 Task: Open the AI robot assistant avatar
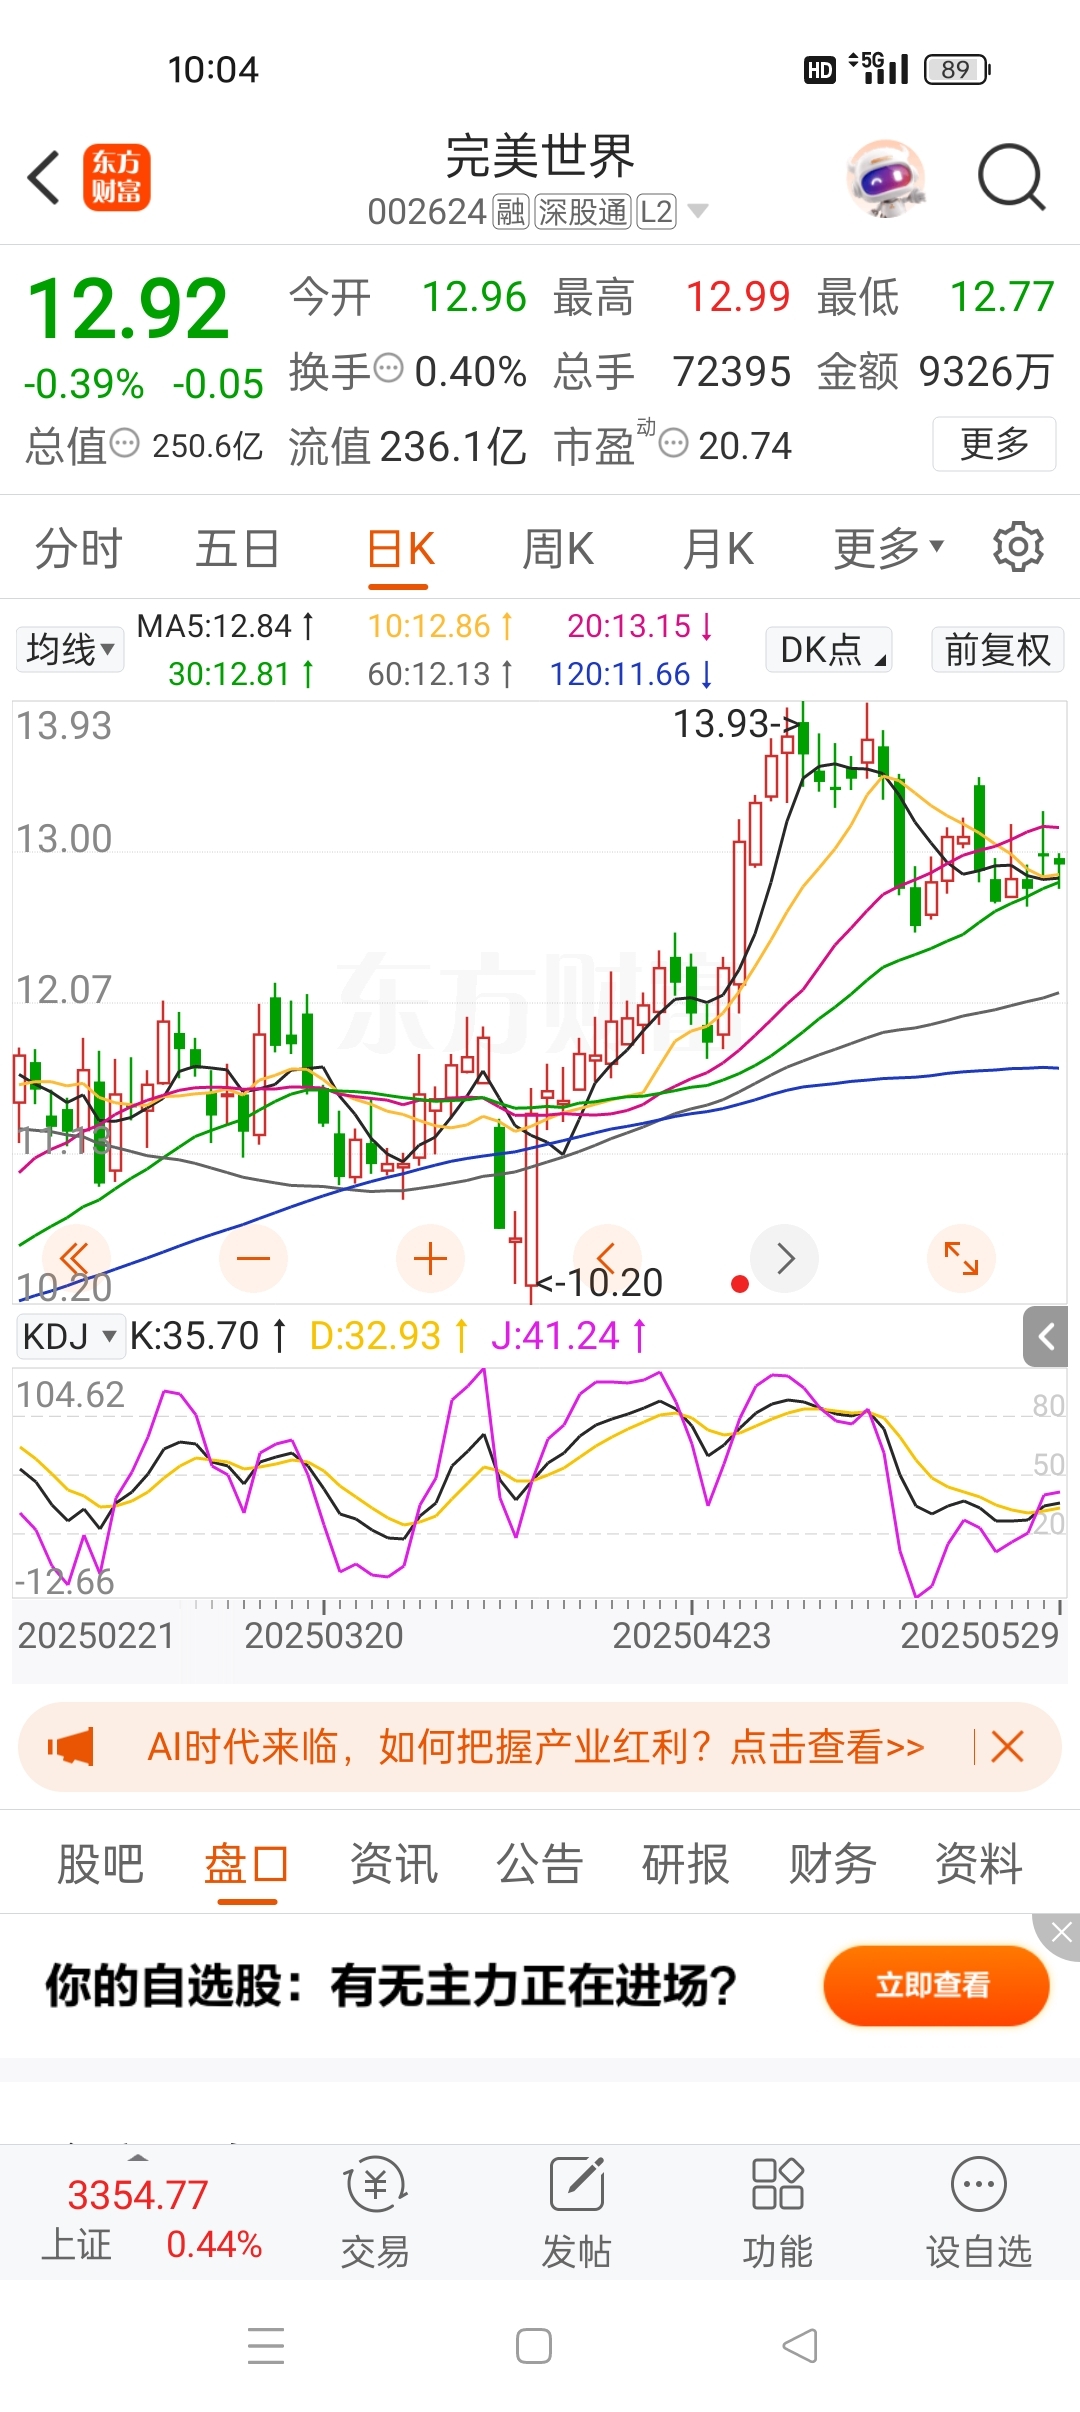[x=886, y=178]
